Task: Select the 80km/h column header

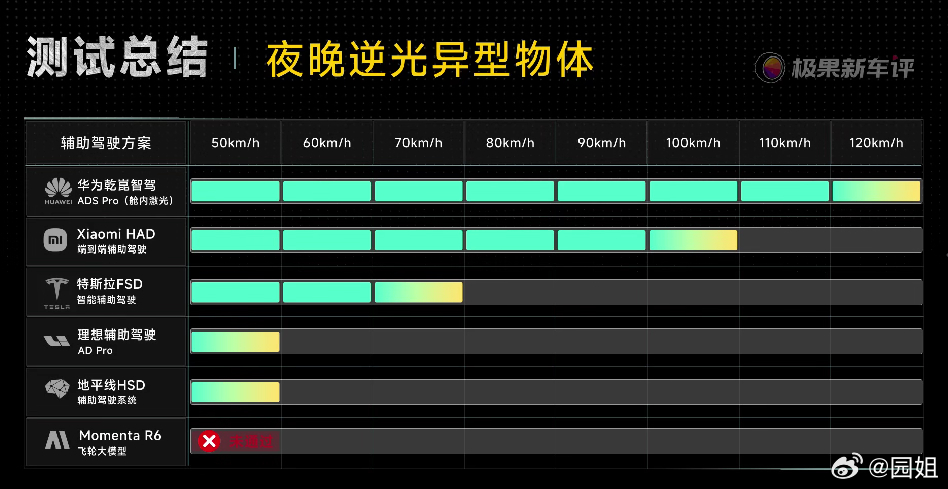Action: click(510, 143)
